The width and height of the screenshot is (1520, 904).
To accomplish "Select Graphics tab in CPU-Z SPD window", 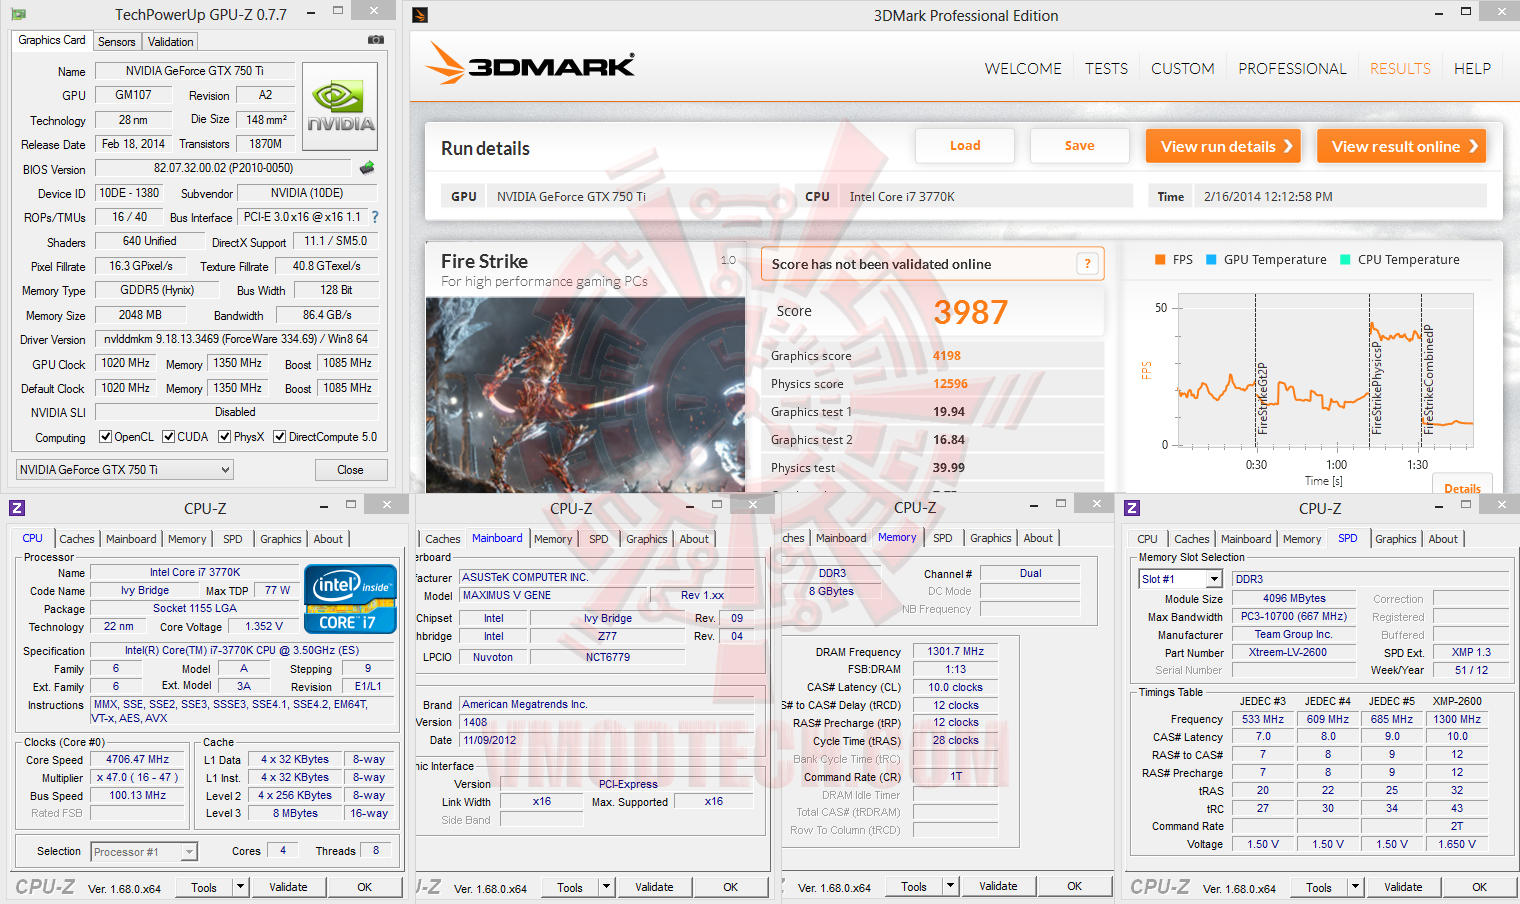I will click(x=1396, y=539).
